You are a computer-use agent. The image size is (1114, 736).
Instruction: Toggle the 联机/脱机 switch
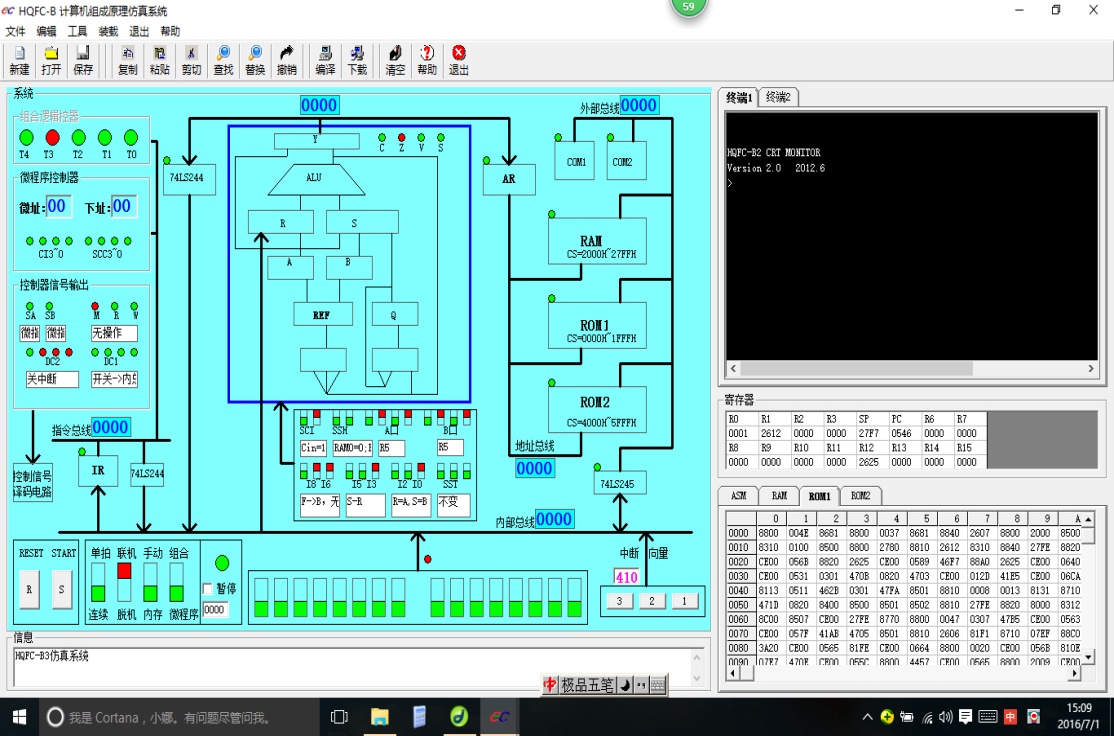pyautogui.click(x=125, y=582)
